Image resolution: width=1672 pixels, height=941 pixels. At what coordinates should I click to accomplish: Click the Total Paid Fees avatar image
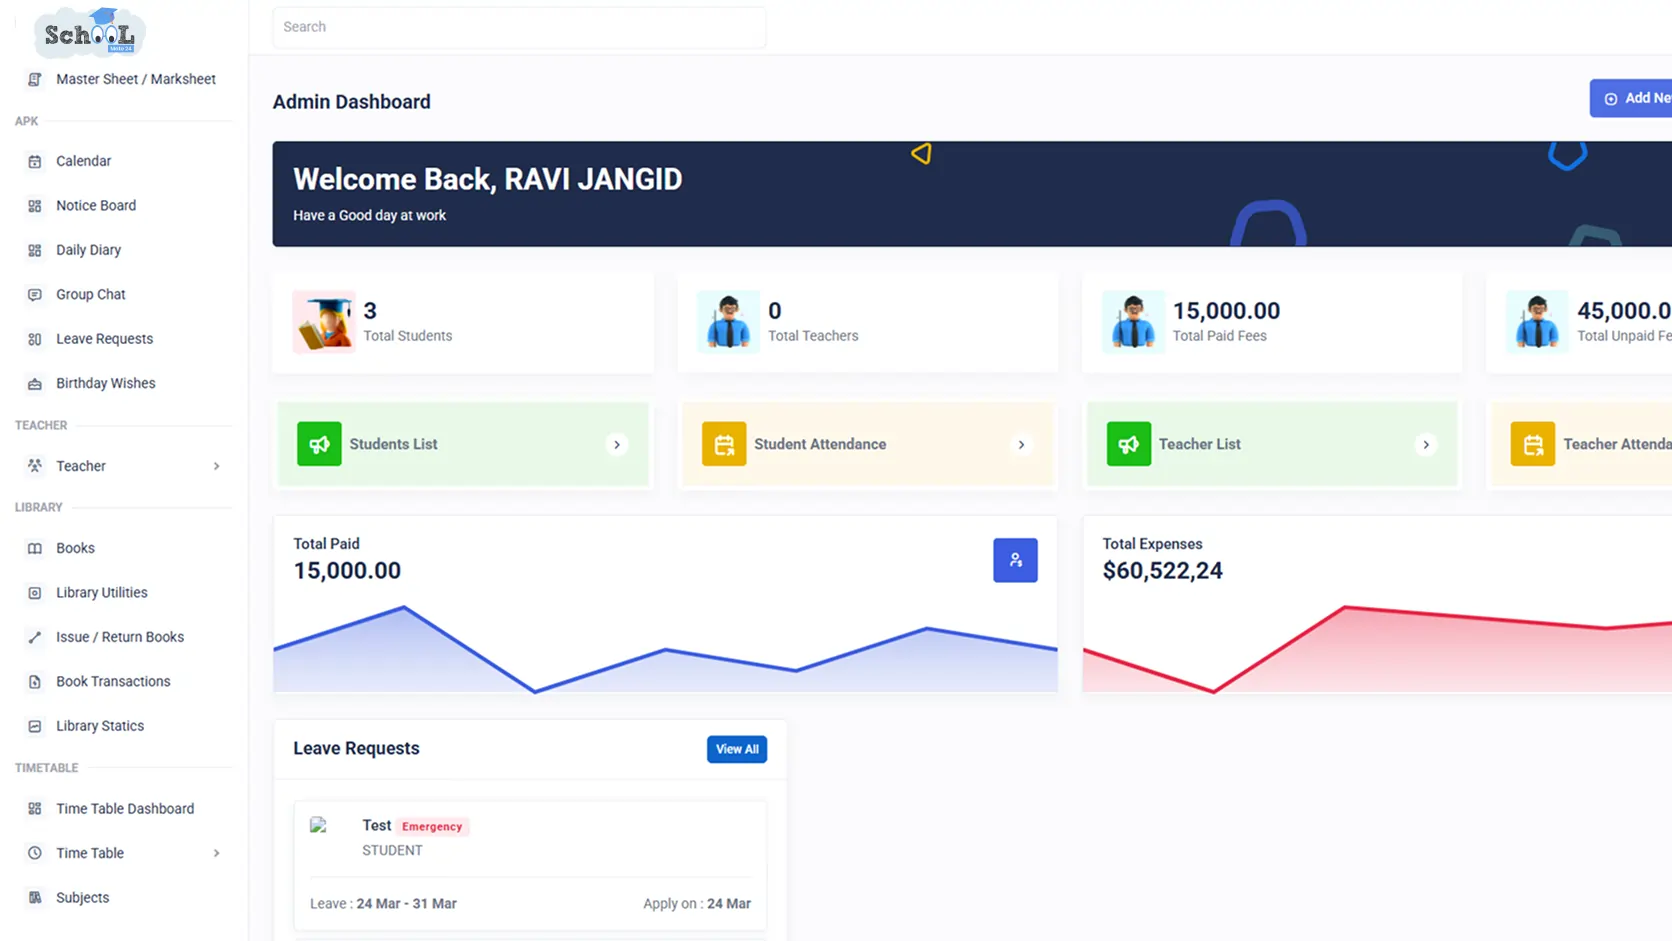tap(1133, 322)
